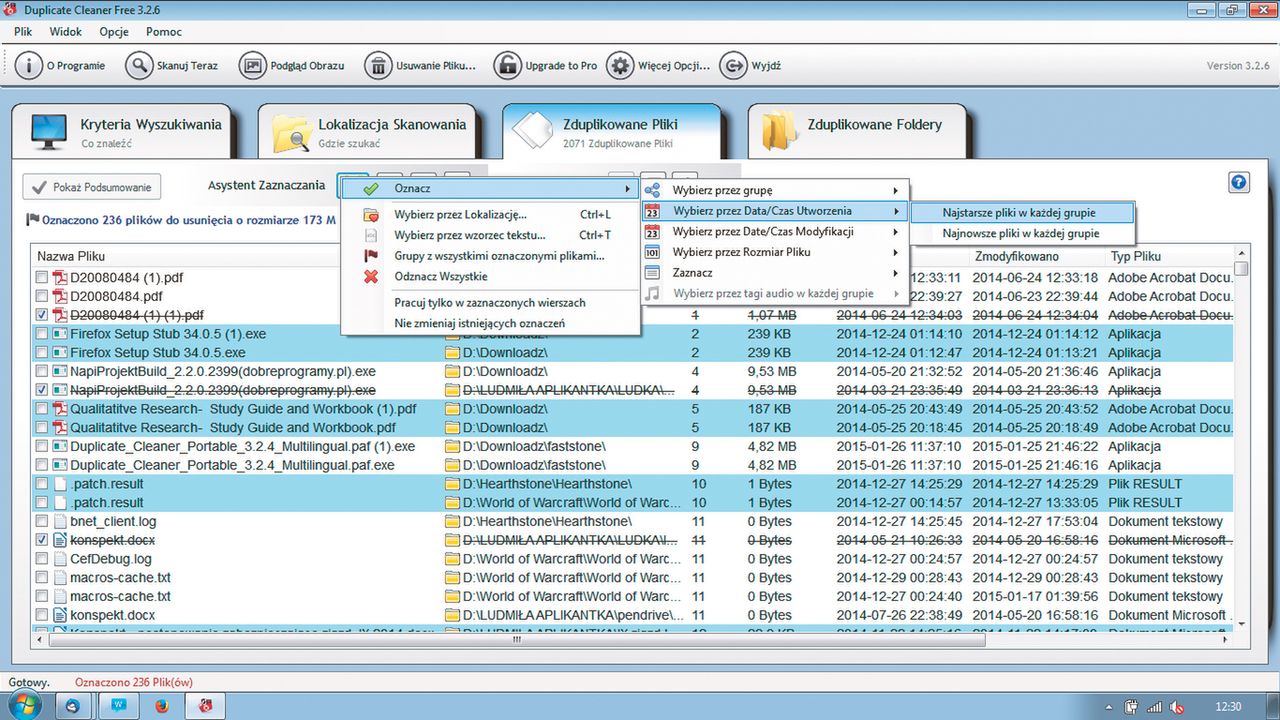
Task: Open Firefox from the Windows taskbar
Action: tap(161, 706)
